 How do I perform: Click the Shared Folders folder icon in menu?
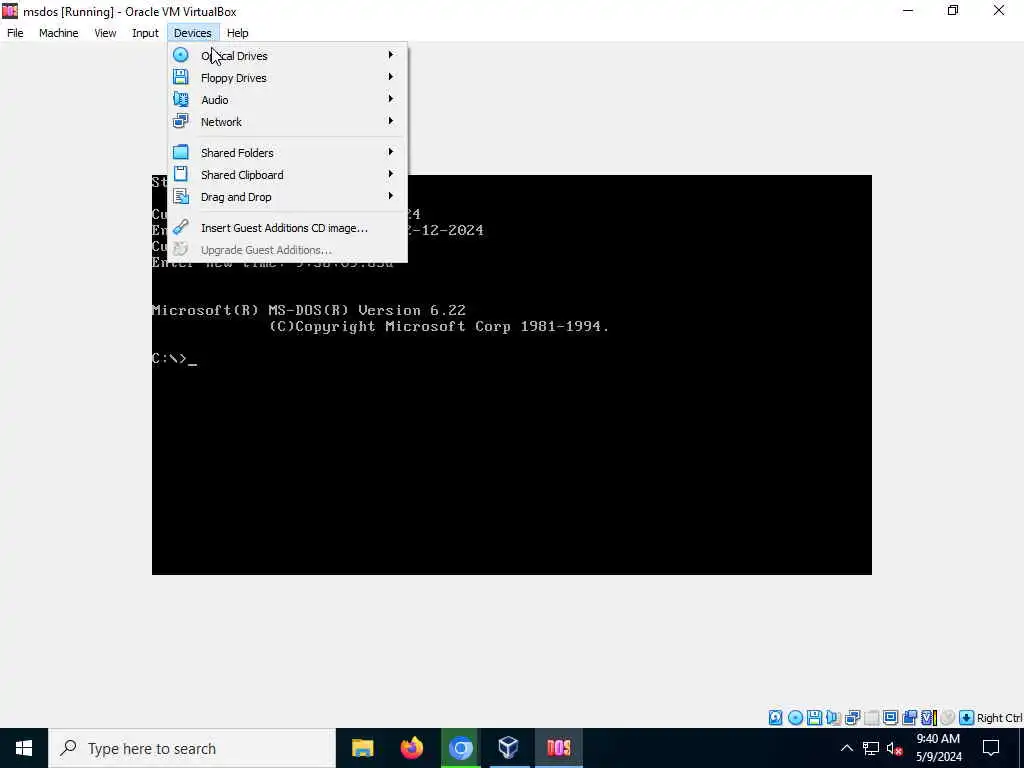pos(180,152)
